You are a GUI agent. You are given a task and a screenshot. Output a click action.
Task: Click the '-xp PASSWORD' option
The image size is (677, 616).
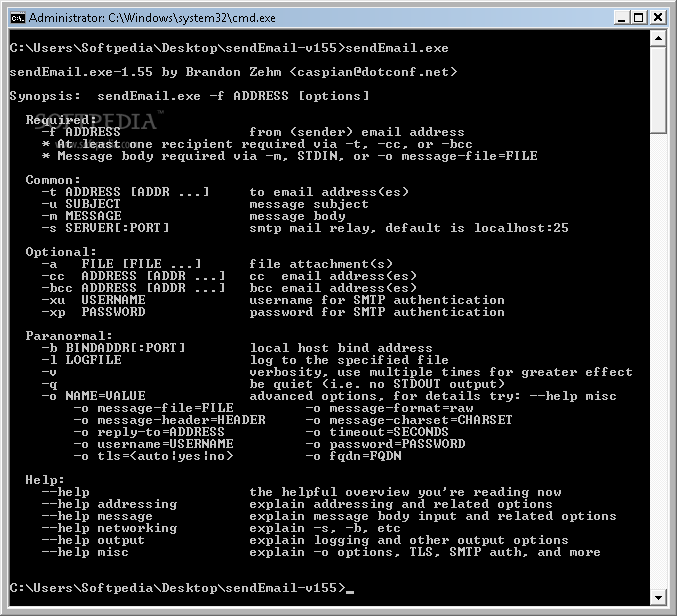click(x=93, y=312)
